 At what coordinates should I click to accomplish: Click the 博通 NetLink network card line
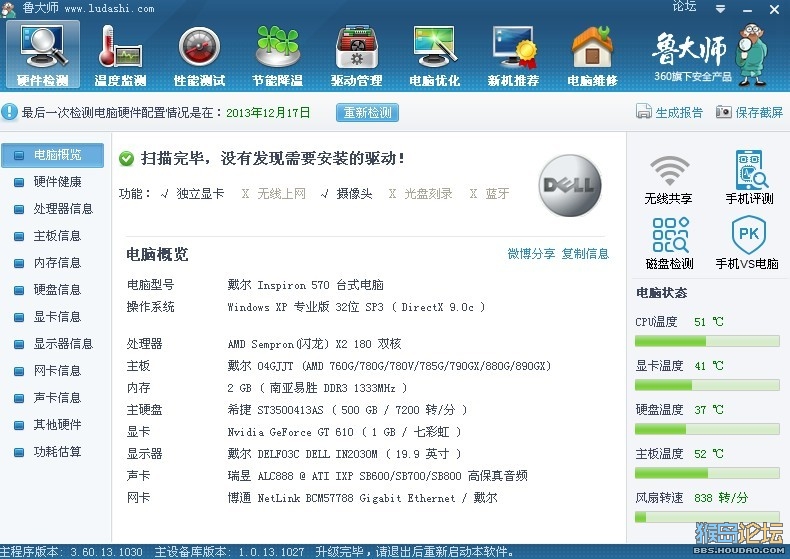[x=362, y=498]
